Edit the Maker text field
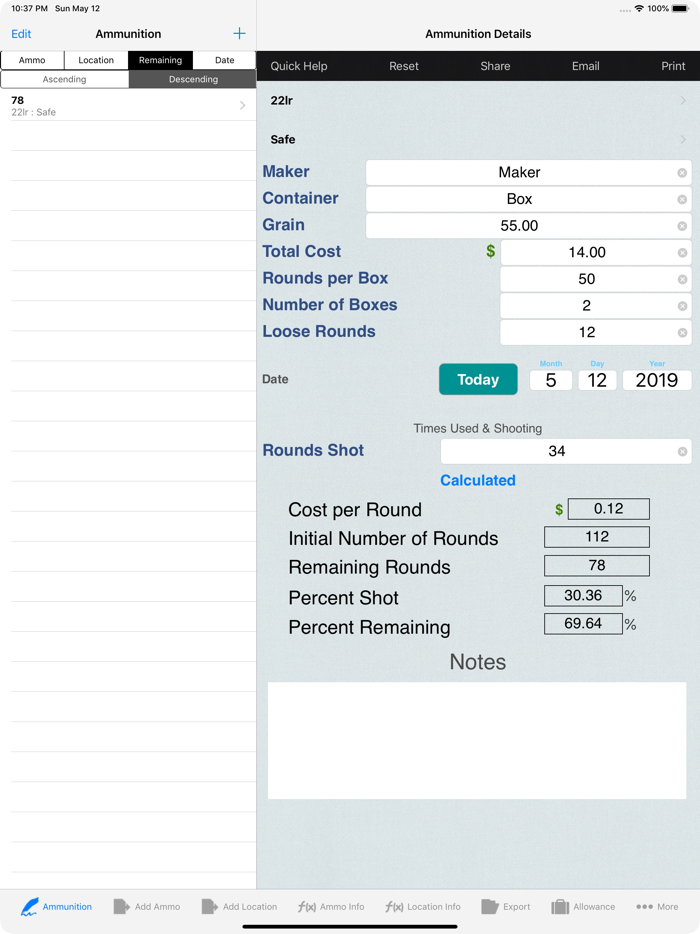Viewport: 700px width, 934px height. [x=528, y=173]
